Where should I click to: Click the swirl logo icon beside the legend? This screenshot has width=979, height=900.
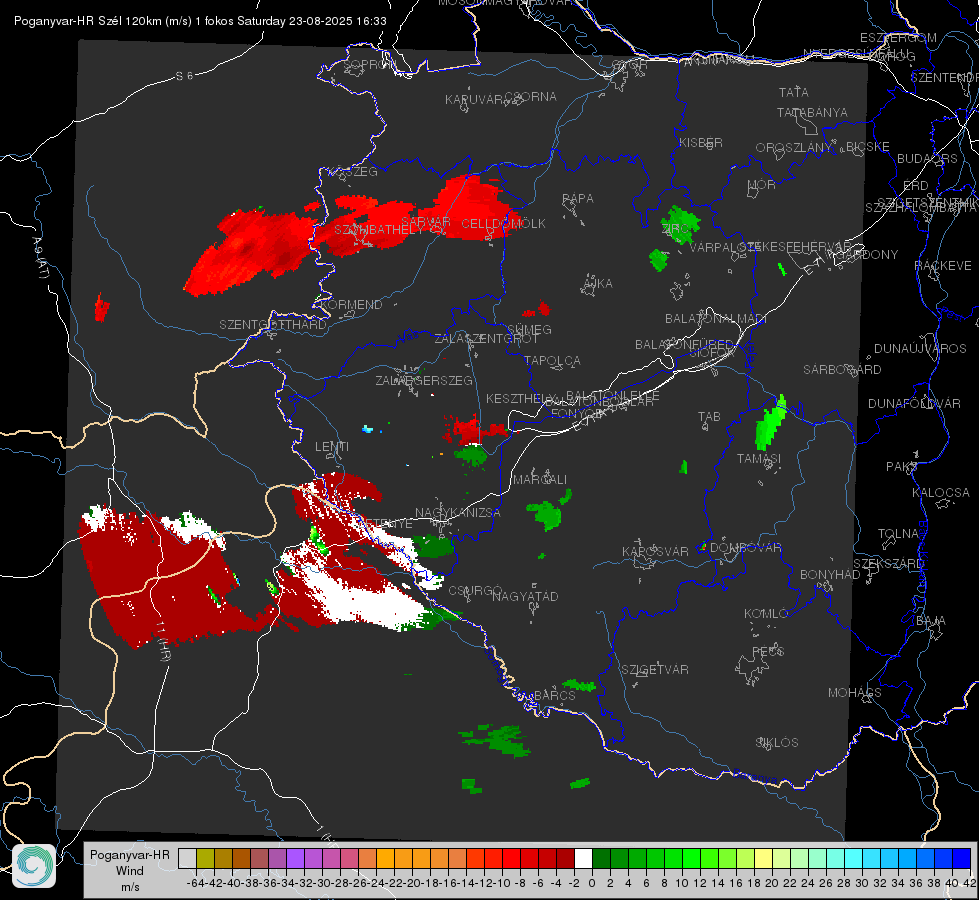tap(34, 866)
